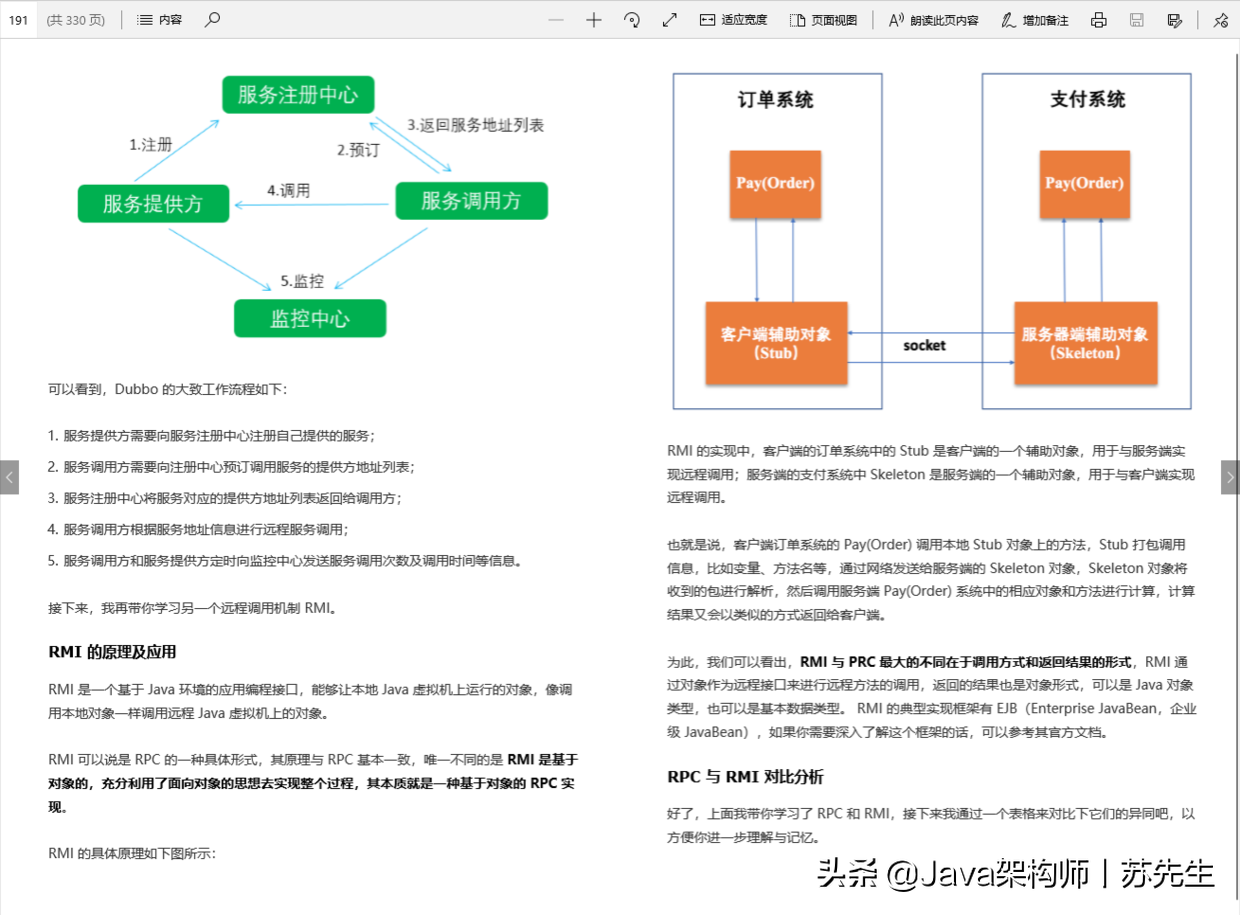Go to the next page via right-edge arrow

[1230, 477]
